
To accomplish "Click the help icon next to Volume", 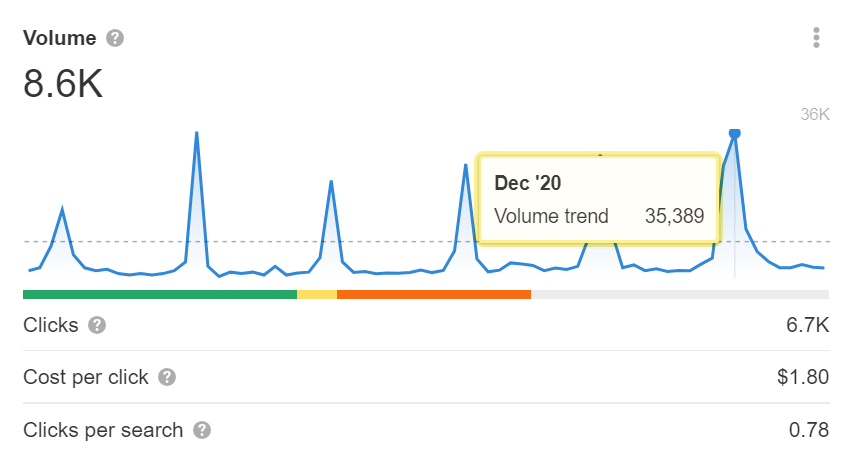I will (115, 39).
